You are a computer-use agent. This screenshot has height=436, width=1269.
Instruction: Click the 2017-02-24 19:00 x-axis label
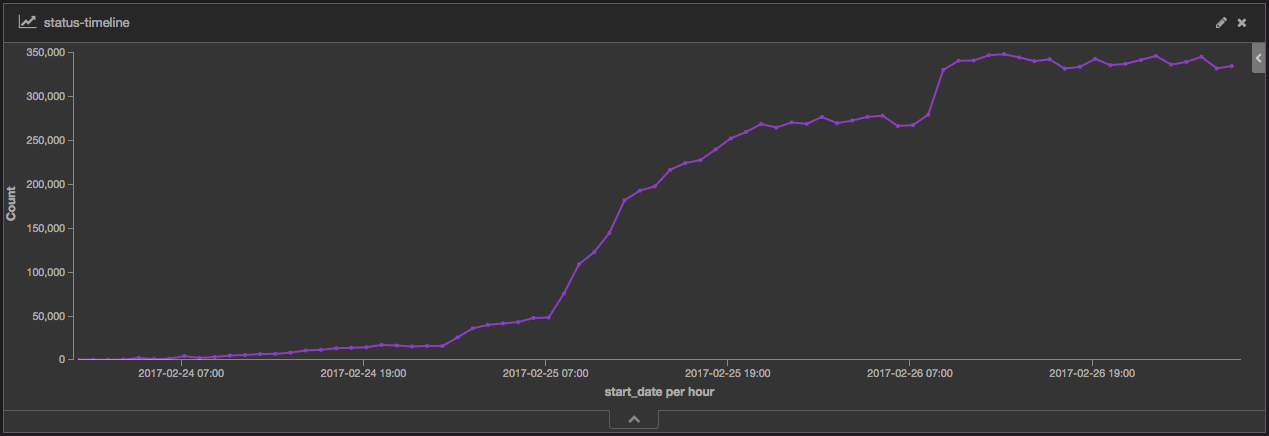pos(363,373)
